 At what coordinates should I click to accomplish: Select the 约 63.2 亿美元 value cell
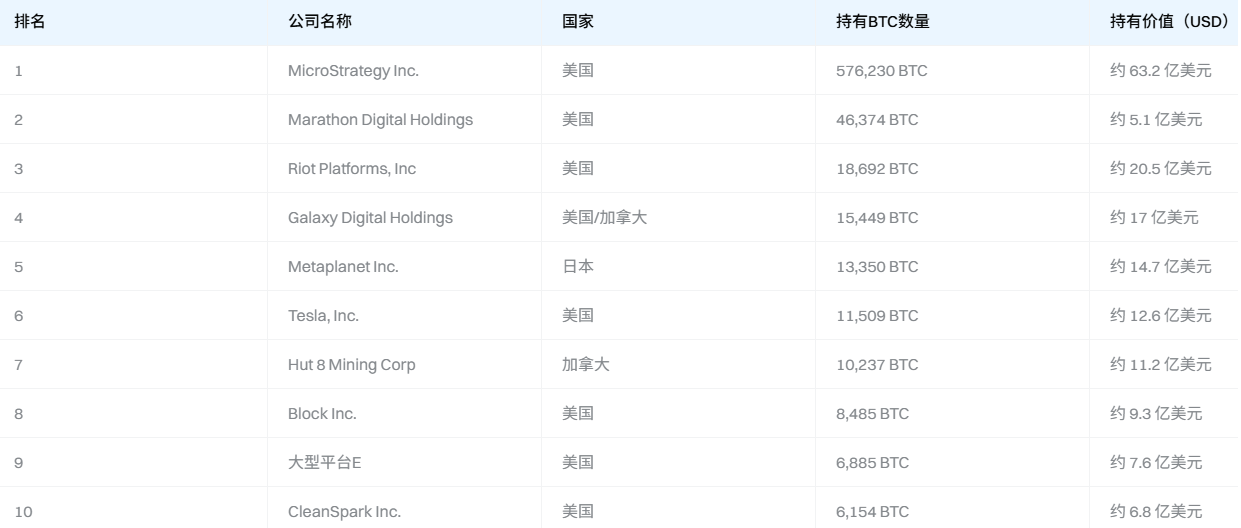(x=1160, y=71)
